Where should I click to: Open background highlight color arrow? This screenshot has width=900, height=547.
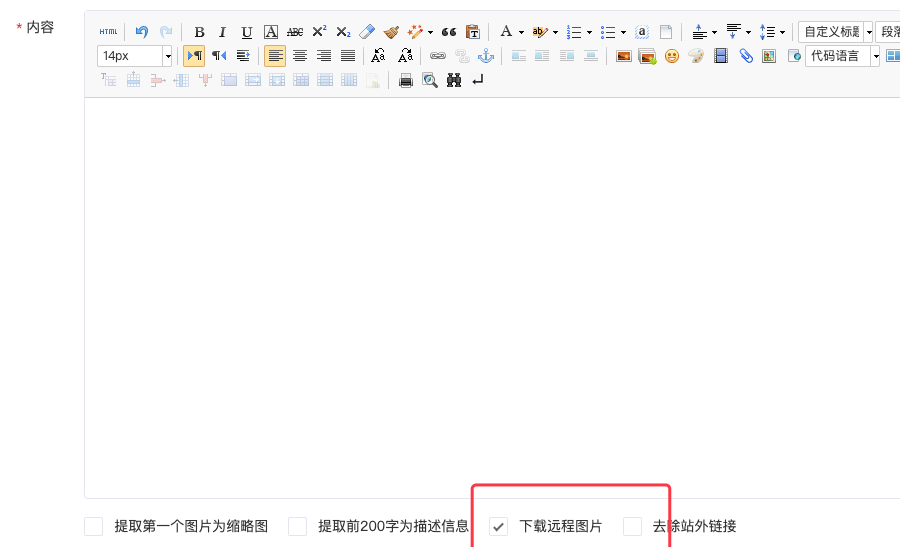coord(555,32)
